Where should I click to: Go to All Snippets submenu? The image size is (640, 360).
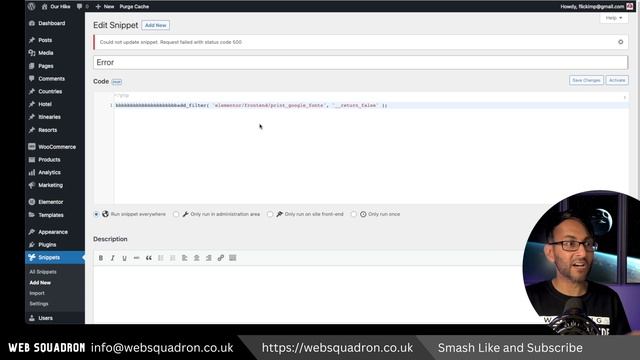(43, 272)
